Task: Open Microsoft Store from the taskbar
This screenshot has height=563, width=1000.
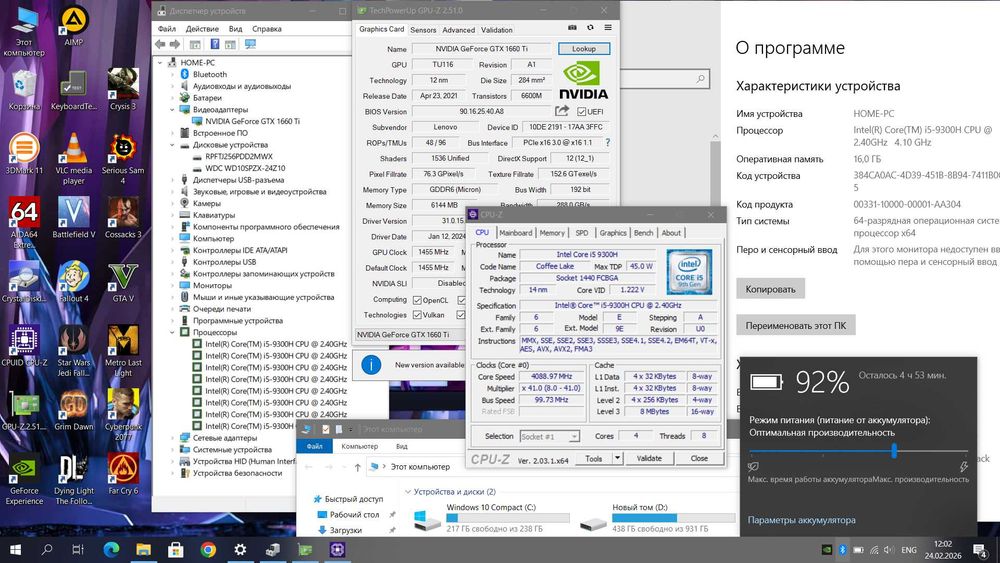Action: coord(175,549)
